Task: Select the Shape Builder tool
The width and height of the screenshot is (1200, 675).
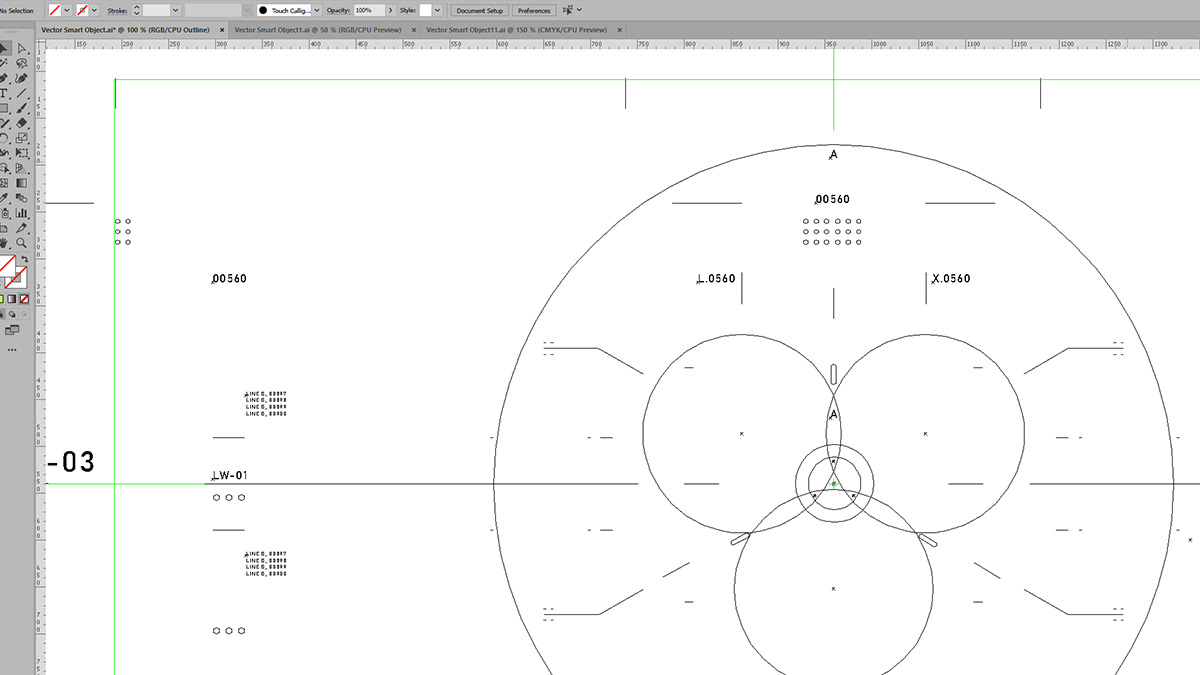Action: point(5,168)
